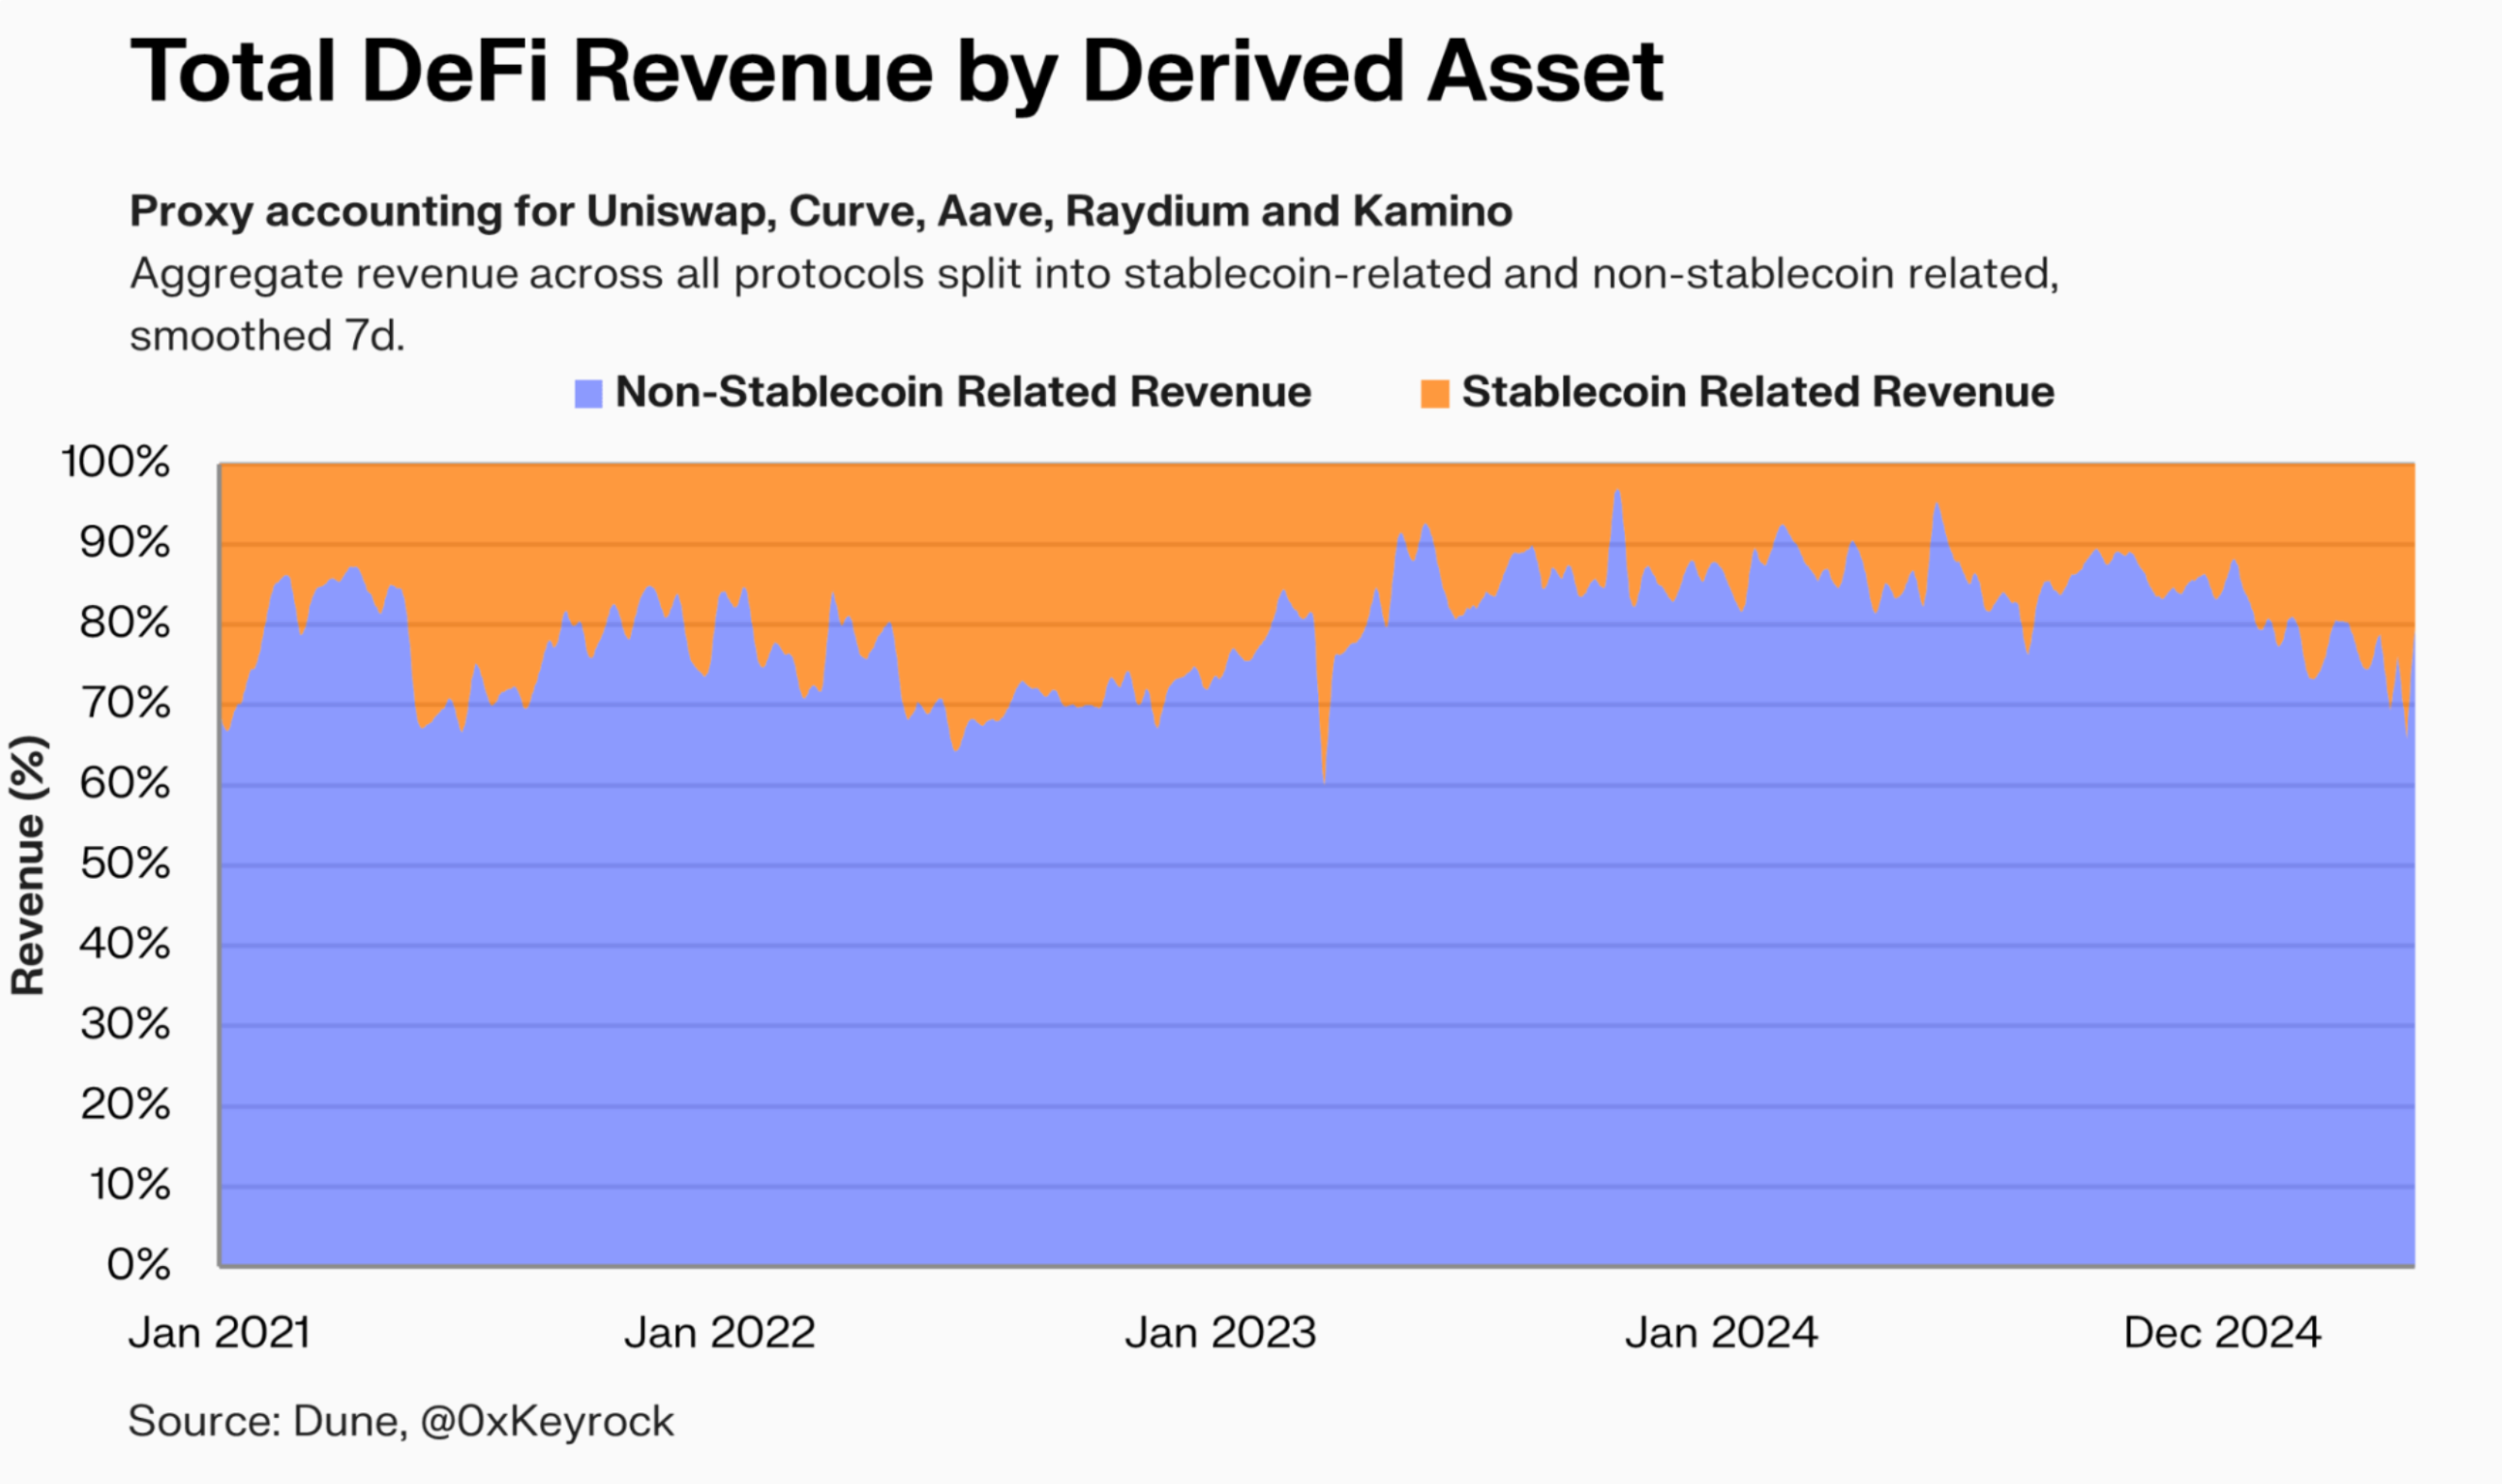
Task: Toggle the Stablecoin Related Revenue legend label
Action: click(x=1757, y=392)
